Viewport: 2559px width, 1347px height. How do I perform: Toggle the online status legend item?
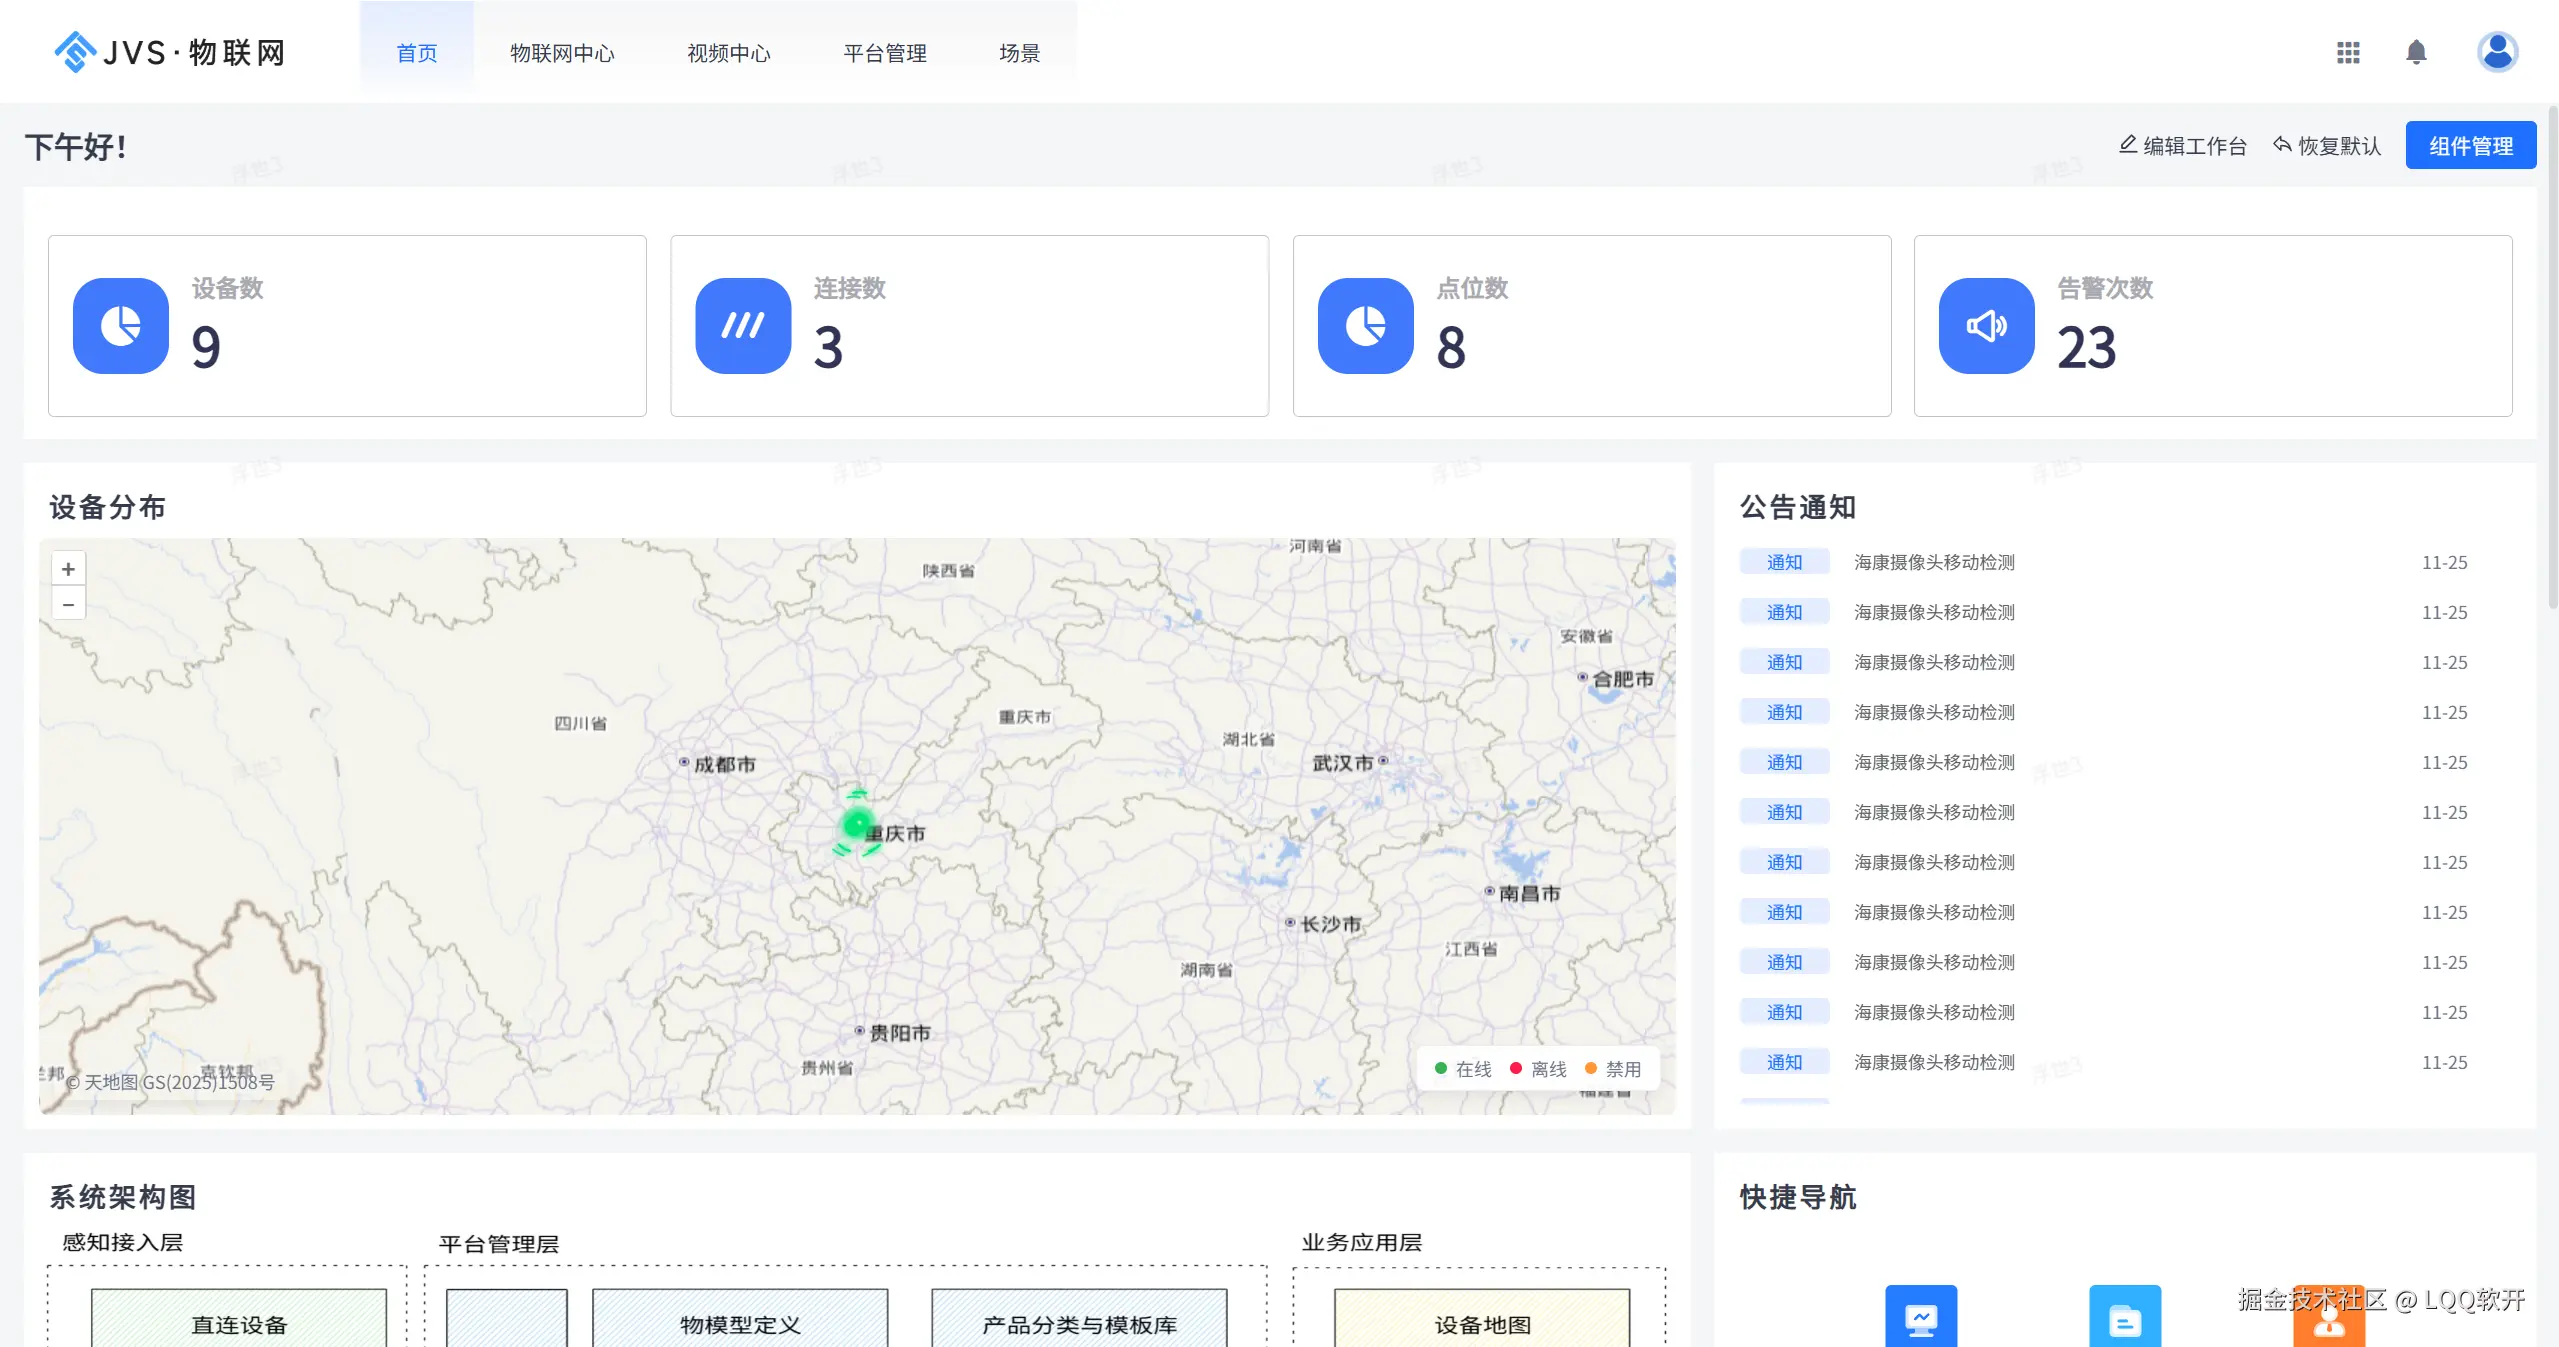(x=1463, y=1069)
